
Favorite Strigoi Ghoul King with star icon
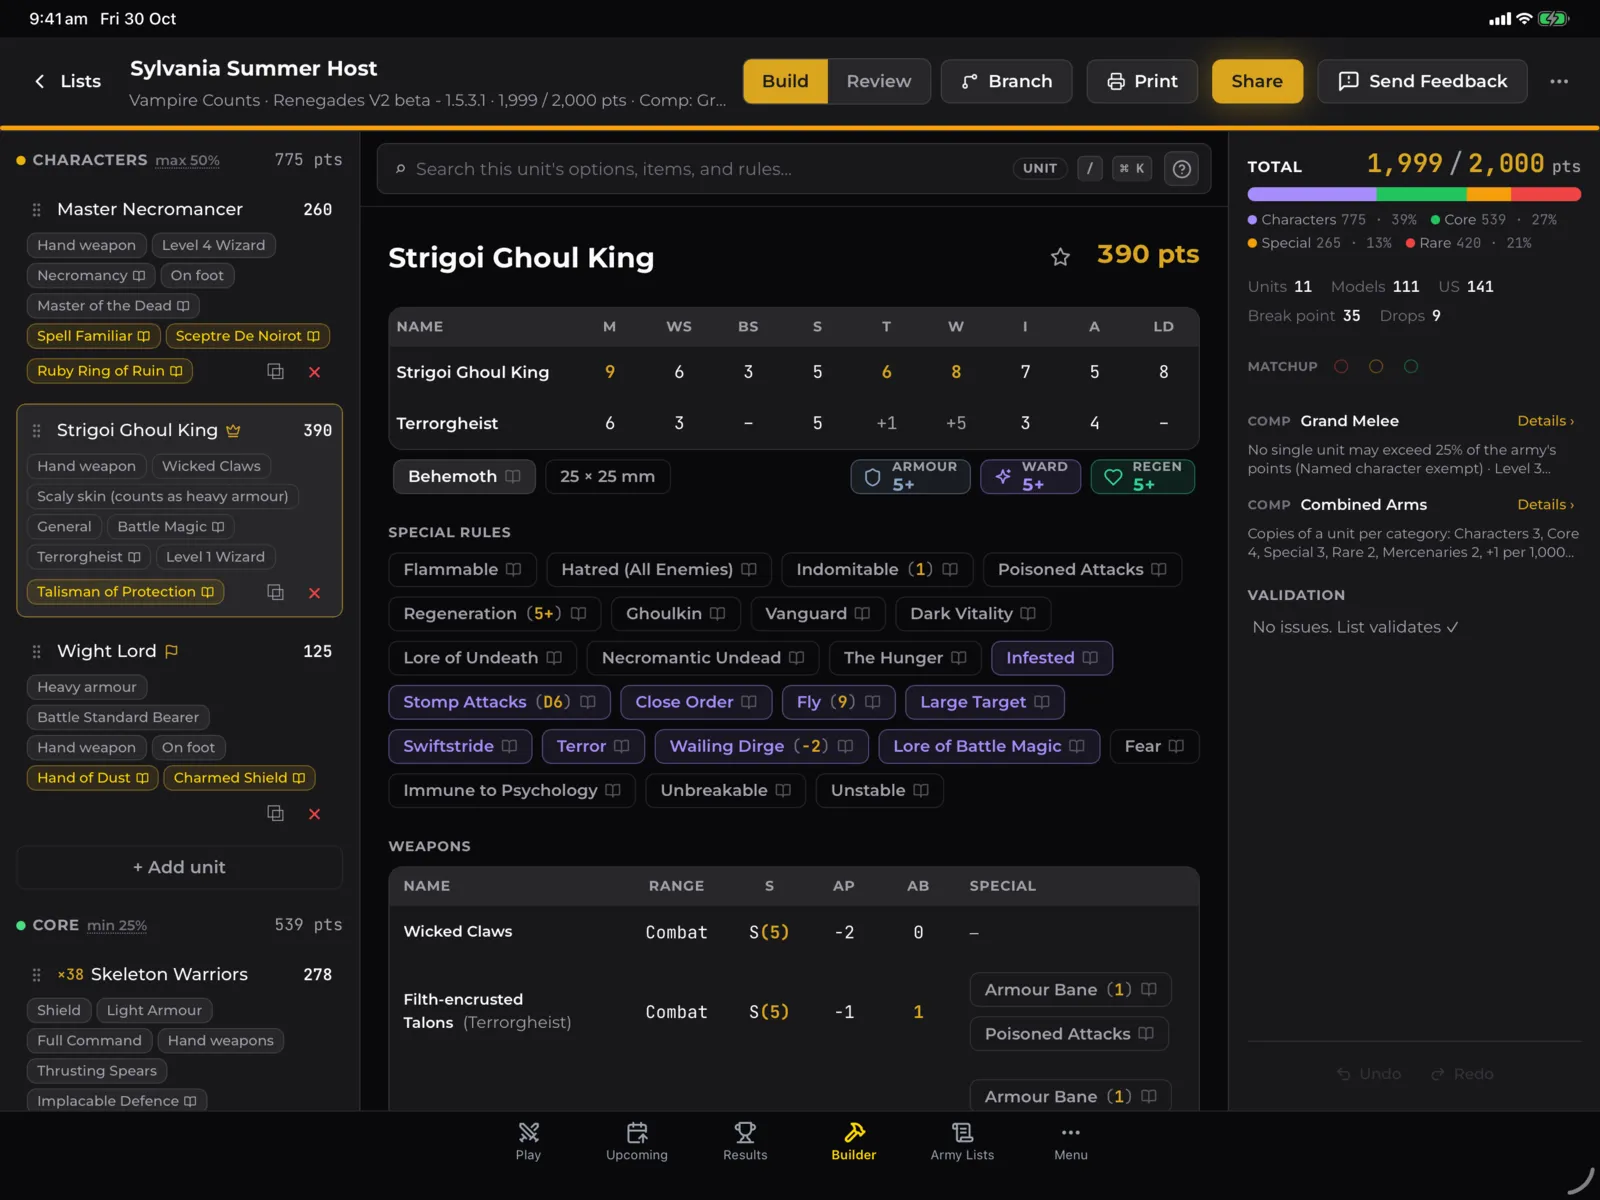1060,257
